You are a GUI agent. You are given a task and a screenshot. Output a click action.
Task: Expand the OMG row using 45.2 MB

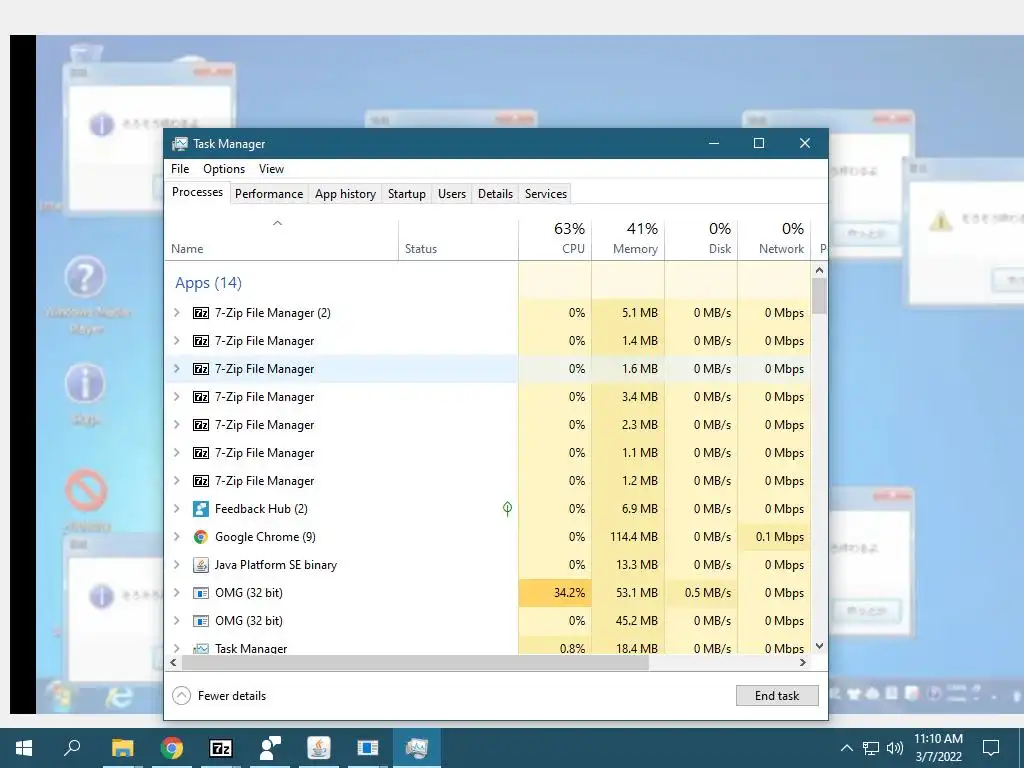pyautogui.click(x=176, y=621)
